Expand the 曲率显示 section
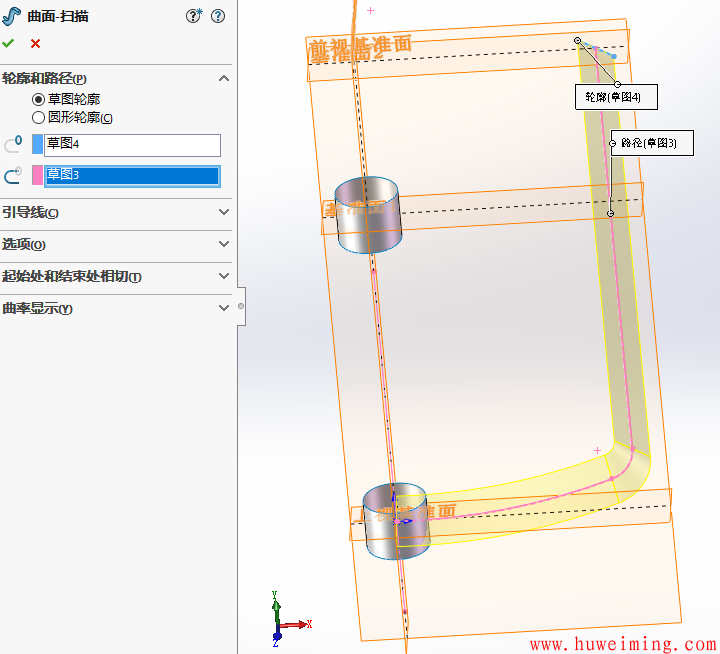Viewport: 720px width, 654px height. pyautogui.click(x=224, y=308)
